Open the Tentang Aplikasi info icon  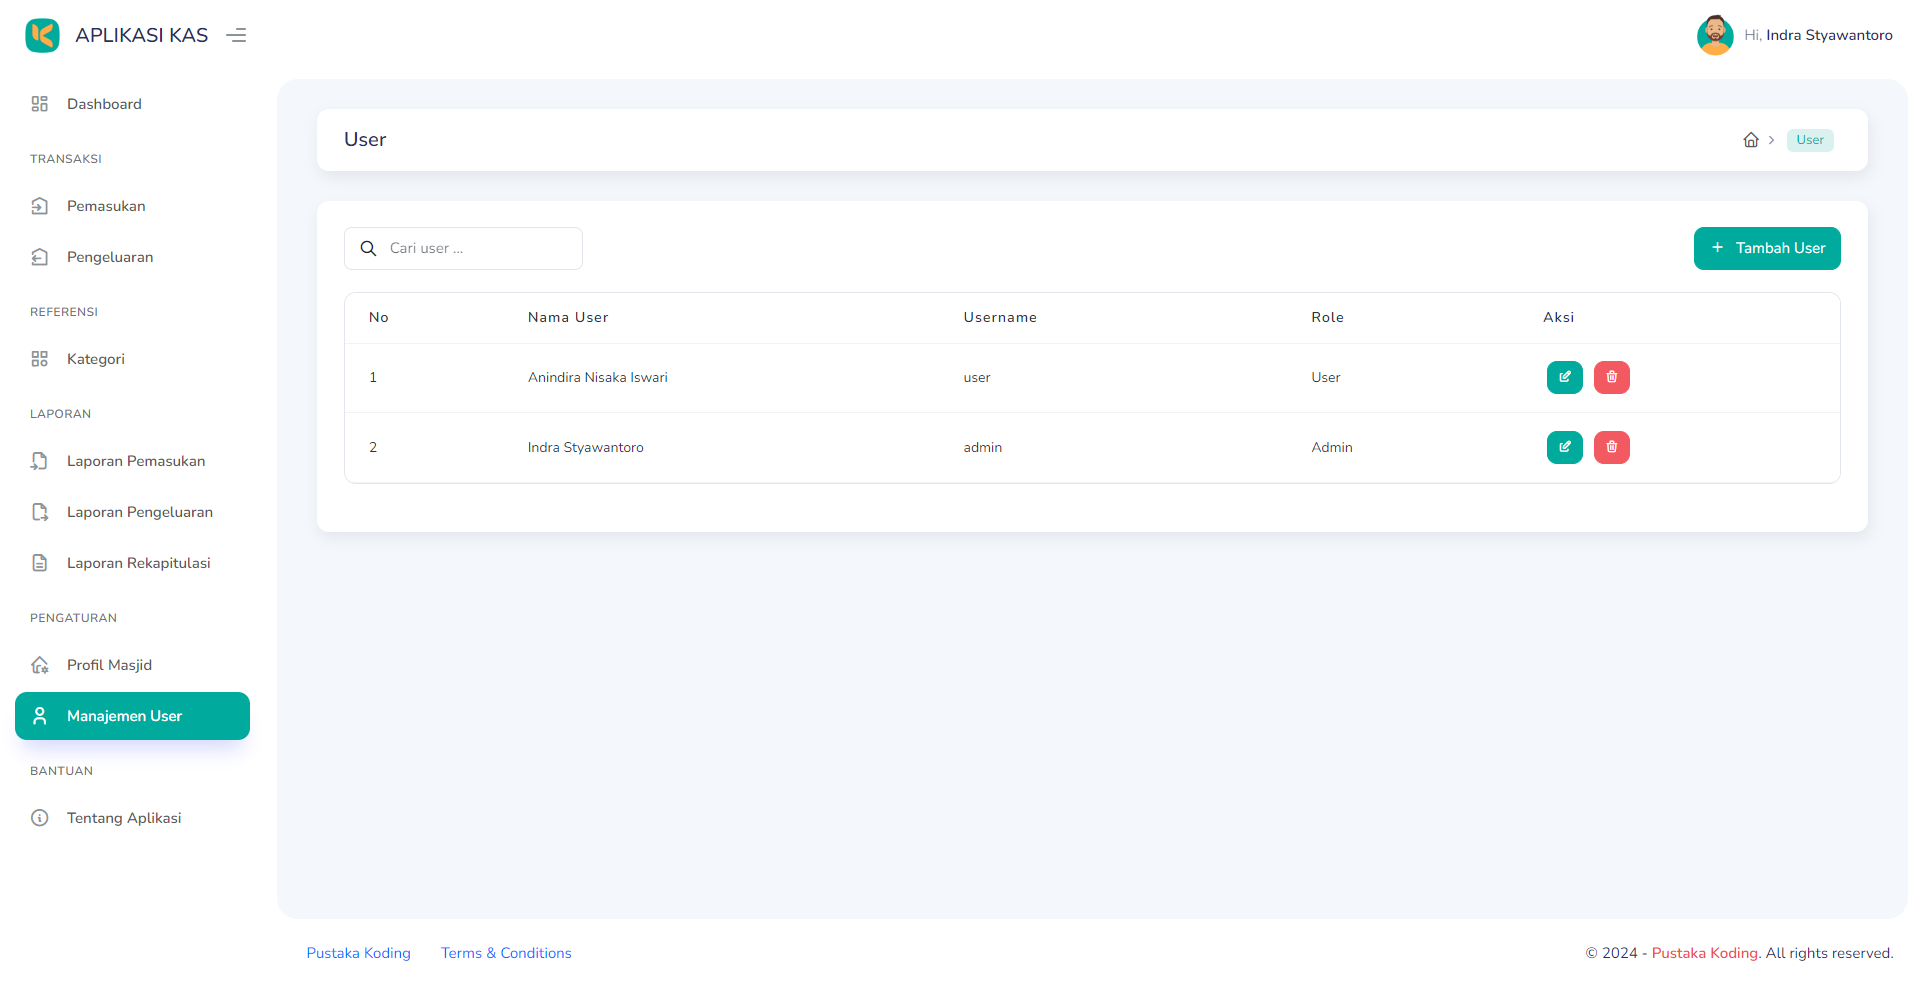(40, 818)
